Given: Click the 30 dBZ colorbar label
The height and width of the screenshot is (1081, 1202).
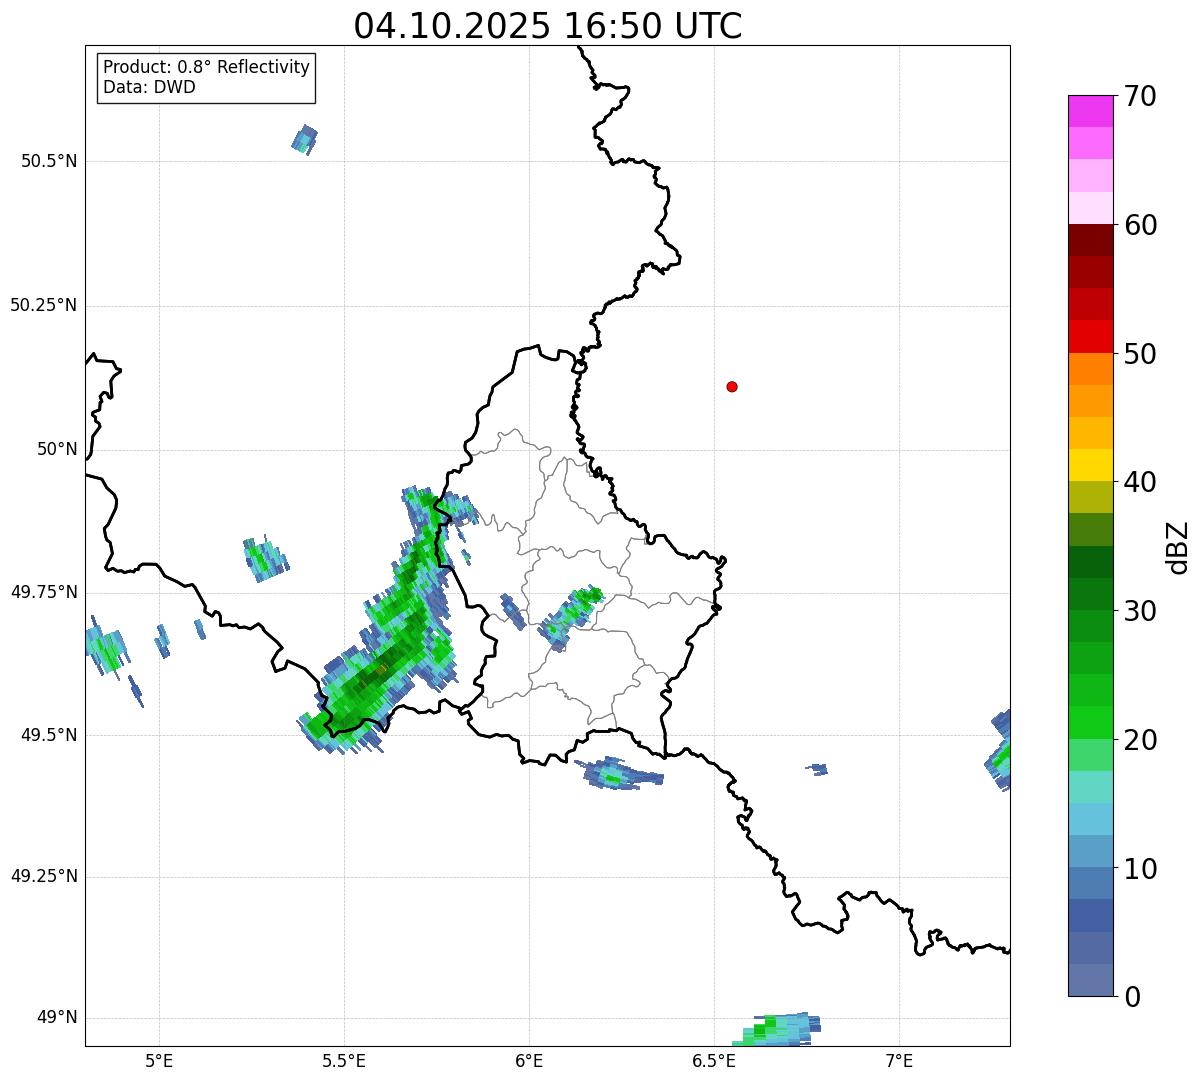Looking at the screenshot, I should [1140, 610].
